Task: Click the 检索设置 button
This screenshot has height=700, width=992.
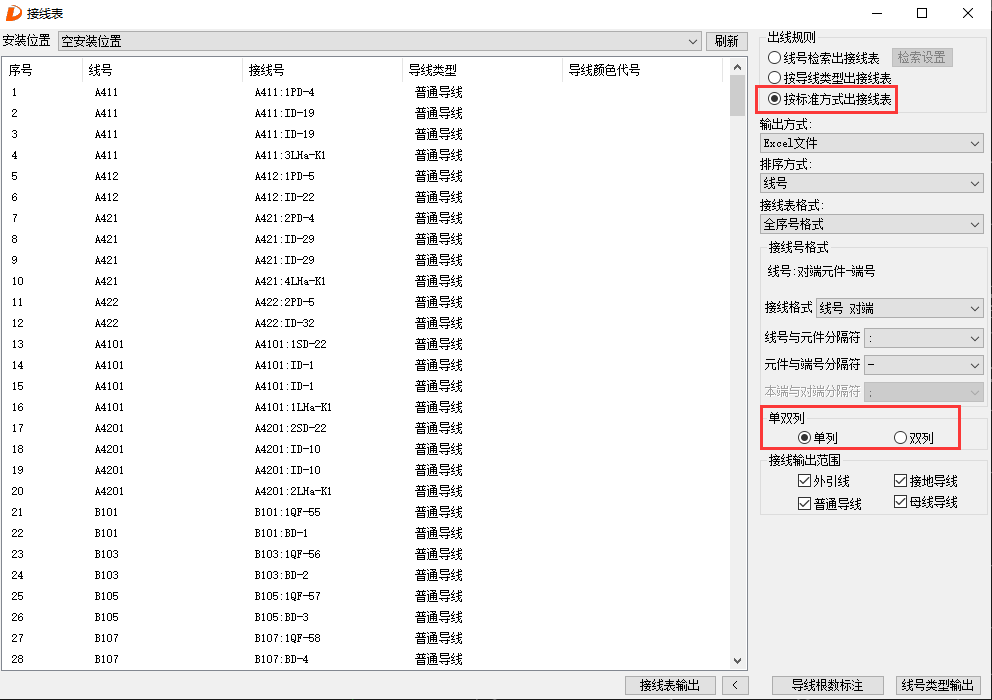Action: tap(922, 58)
